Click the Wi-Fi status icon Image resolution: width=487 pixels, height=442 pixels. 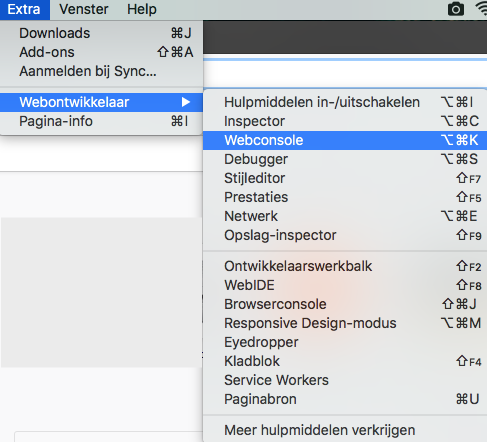482,9
